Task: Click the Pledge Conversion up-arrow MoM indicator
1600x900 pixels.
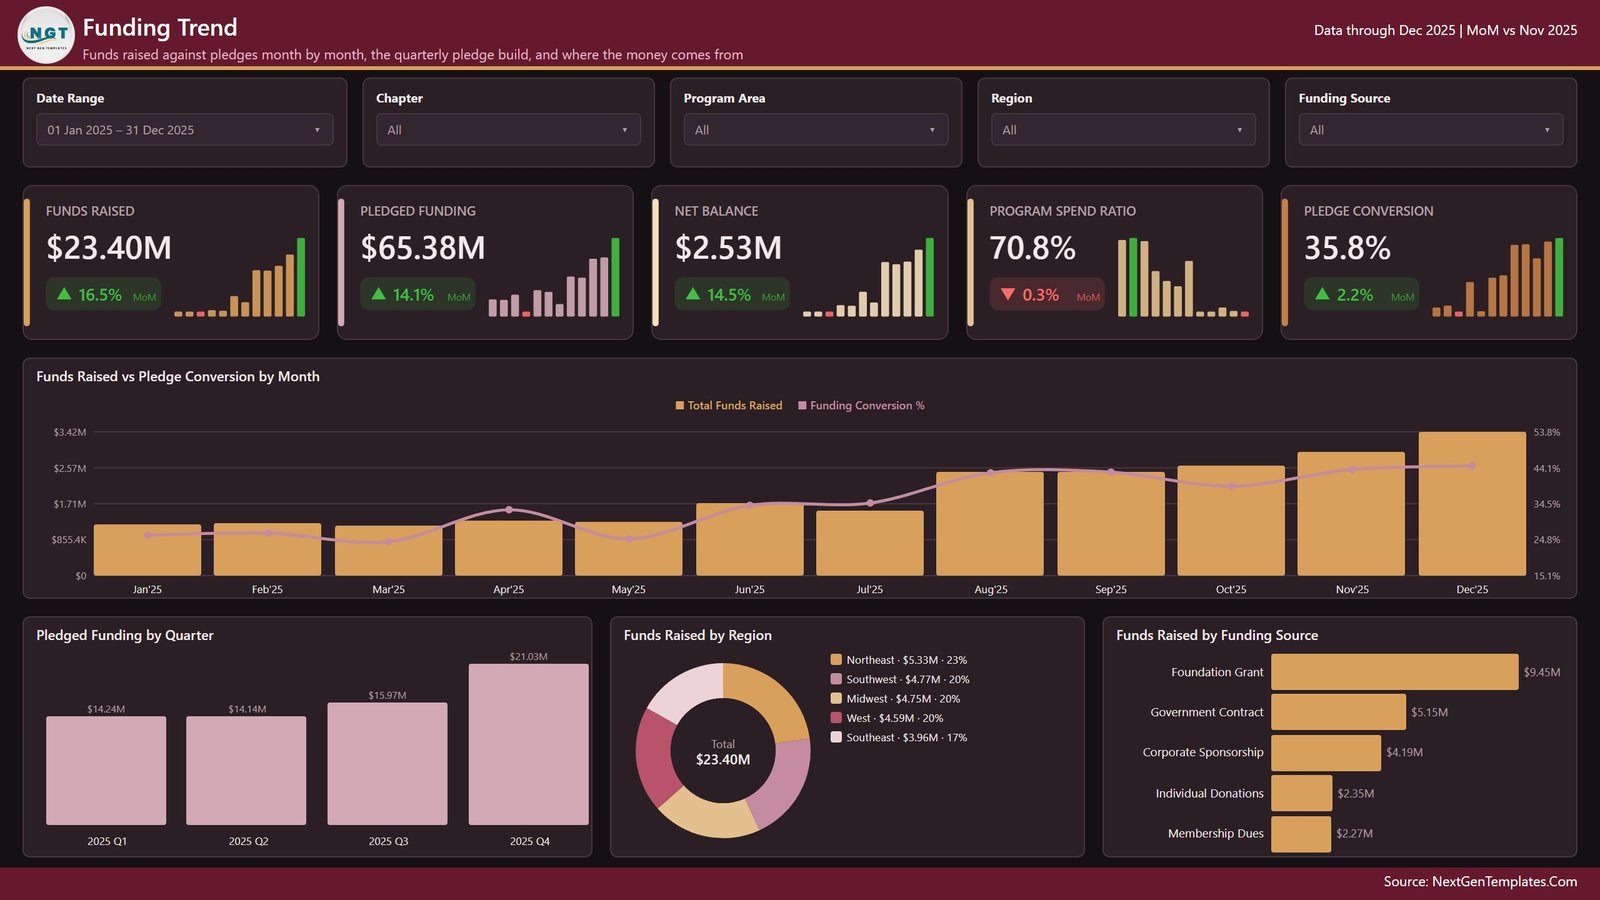Action: point(1322,294)
